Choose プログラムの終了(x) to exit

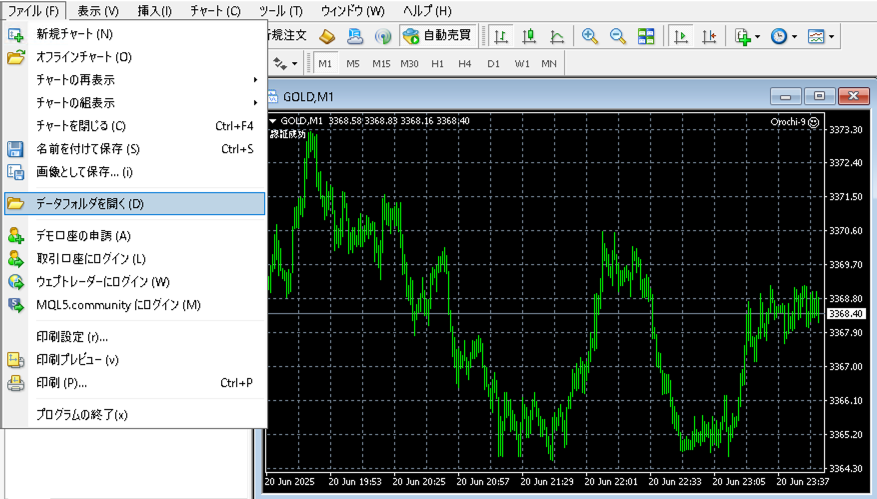tap(134, 415)
